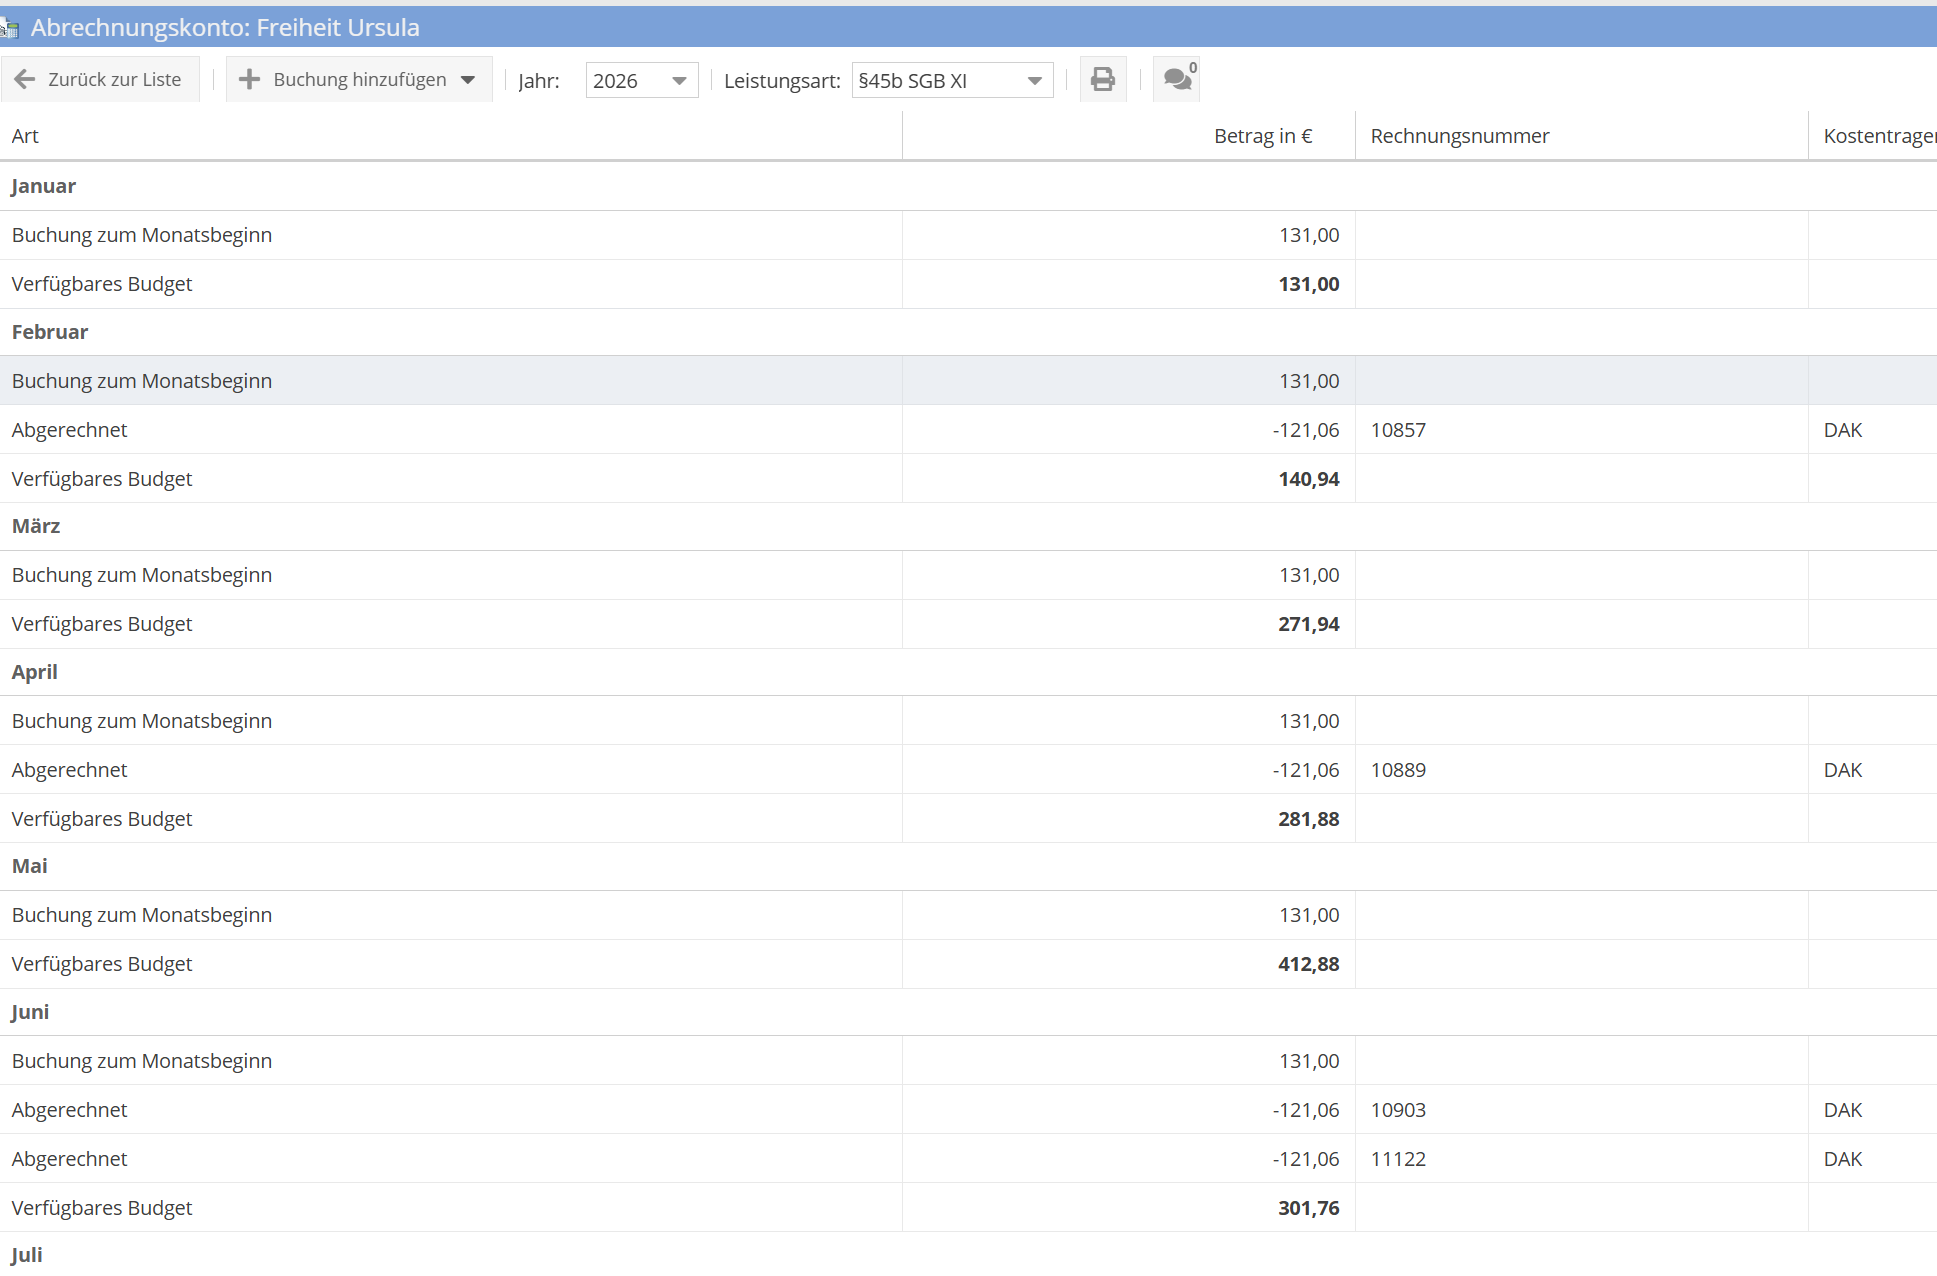The height and width of the screenshot is (1276, 1937).
Task: Click Januar available budget 131,00
Action: tap(1308, 284)
